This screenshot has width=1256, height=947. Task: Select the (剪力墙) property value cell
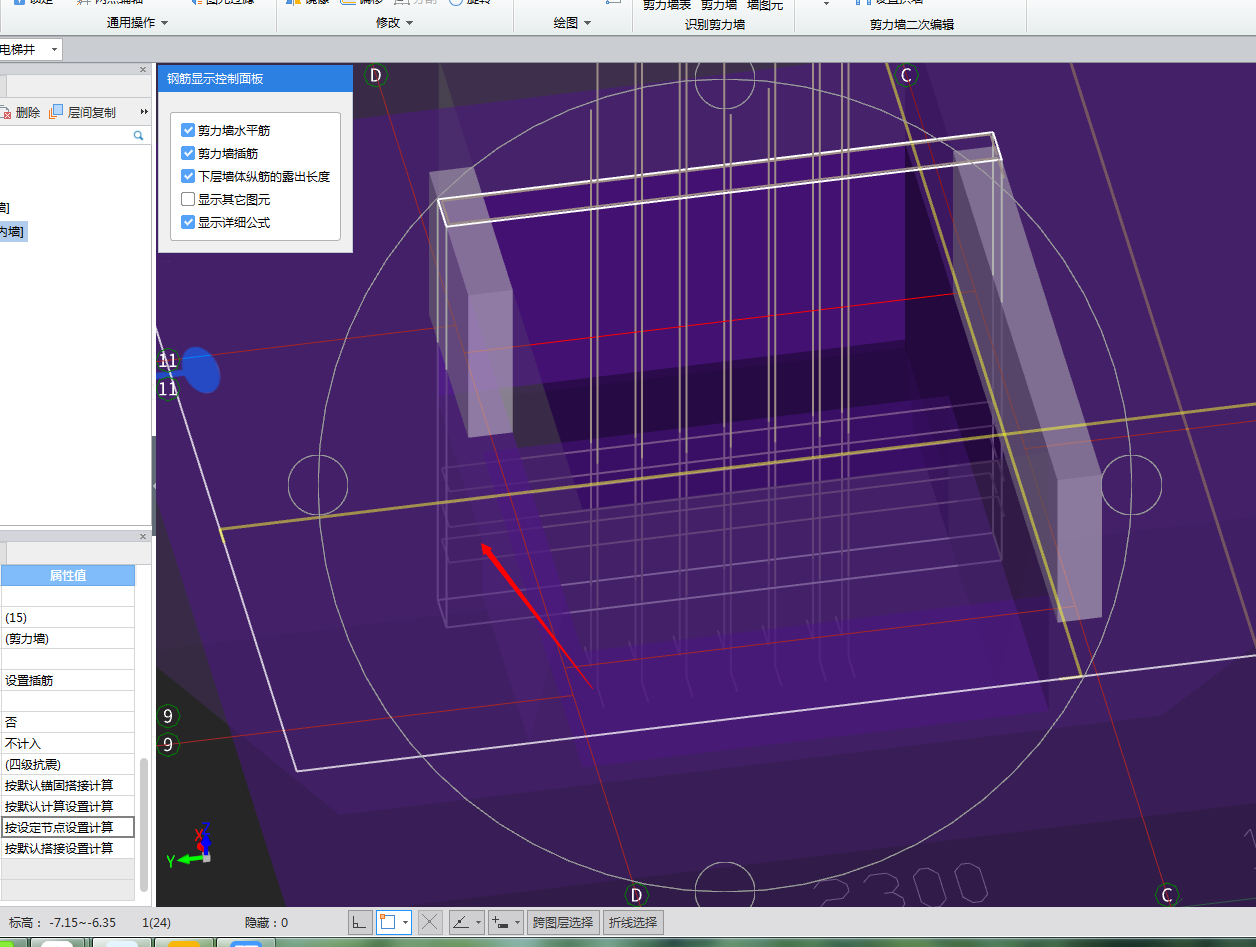click(x=67, y=638)
